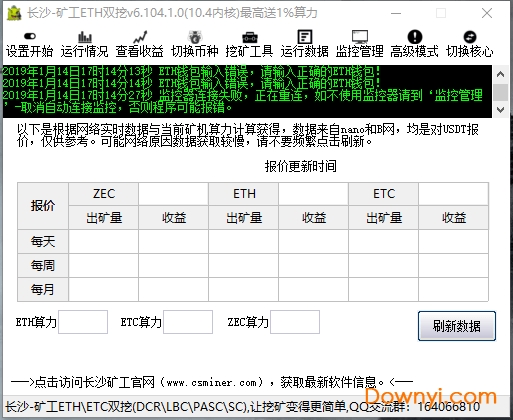Visit the www.csminer.com official site link
513x420 pixels.
tap(212, 382)
